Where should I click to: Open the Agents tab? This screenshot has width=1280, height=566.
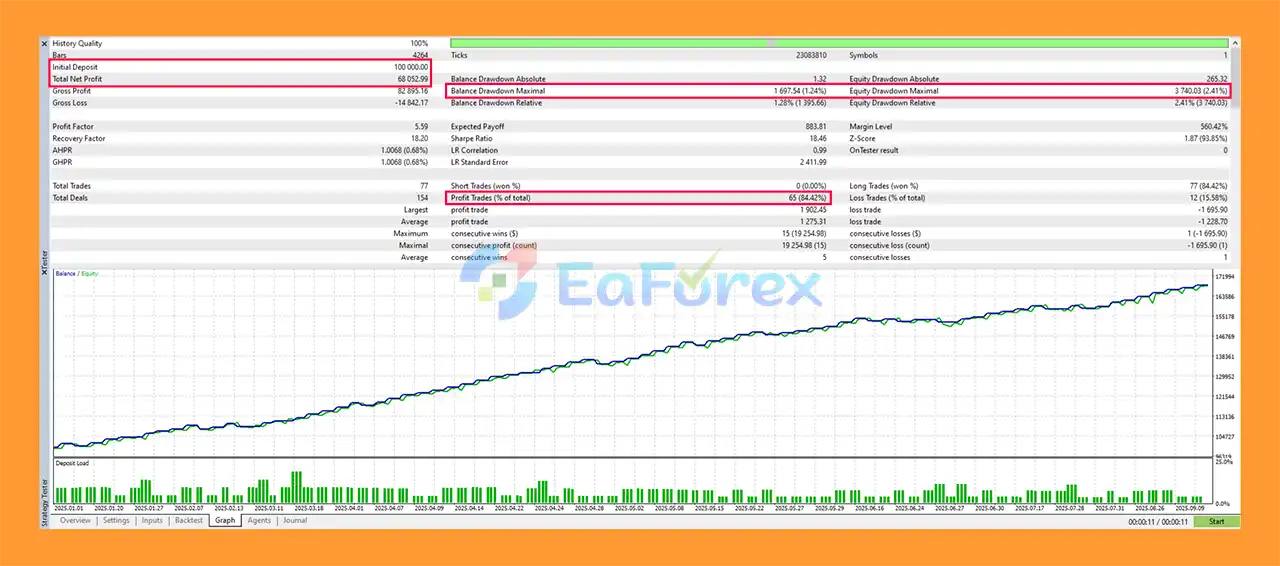(x=259, y=521)
